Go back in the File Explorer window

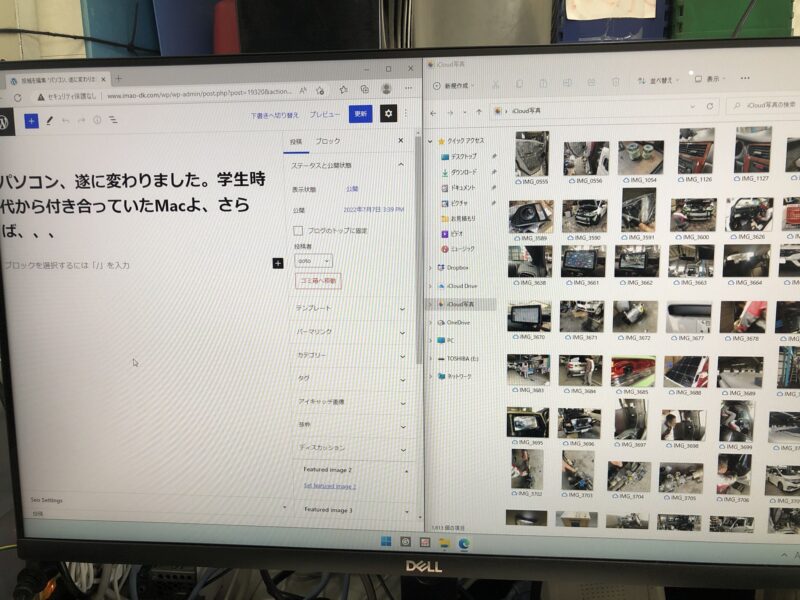point(433,113)
